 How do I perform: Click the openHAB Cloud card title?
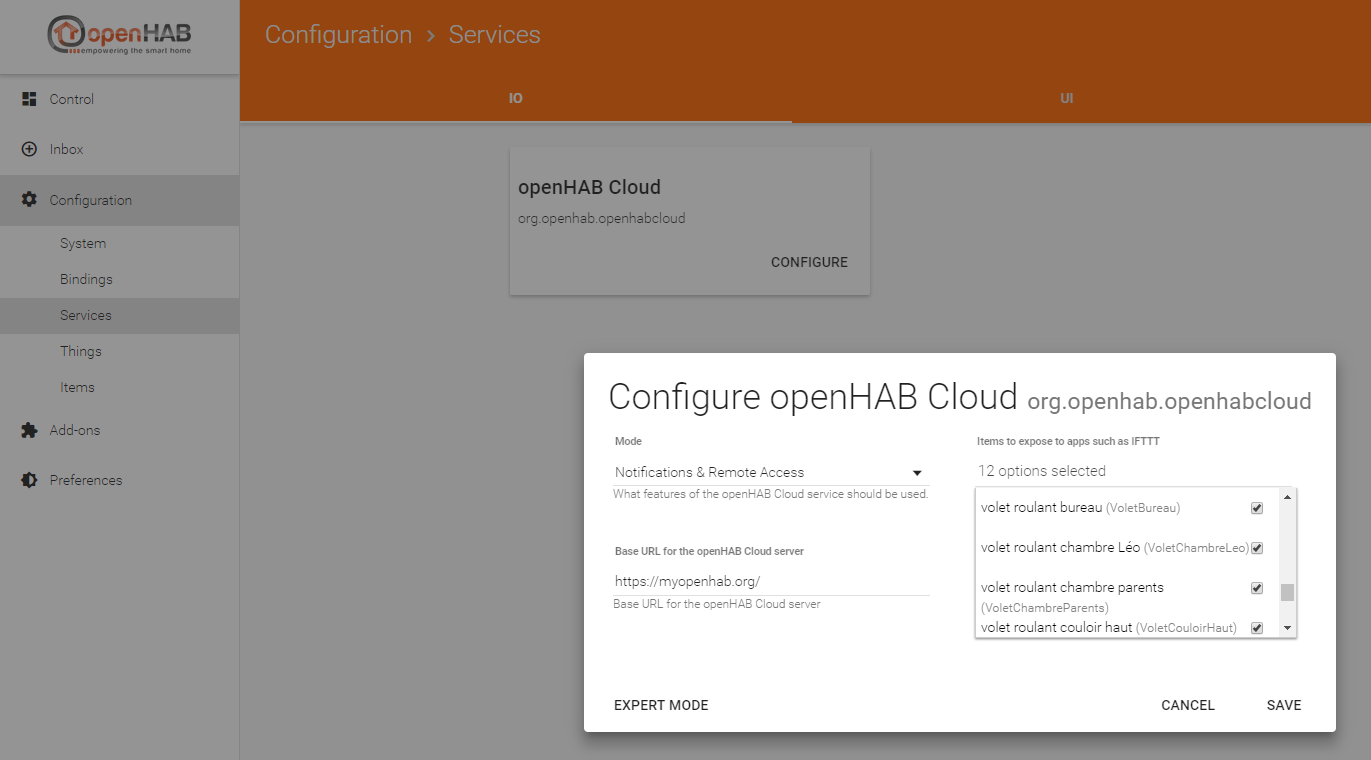[589, 187]
